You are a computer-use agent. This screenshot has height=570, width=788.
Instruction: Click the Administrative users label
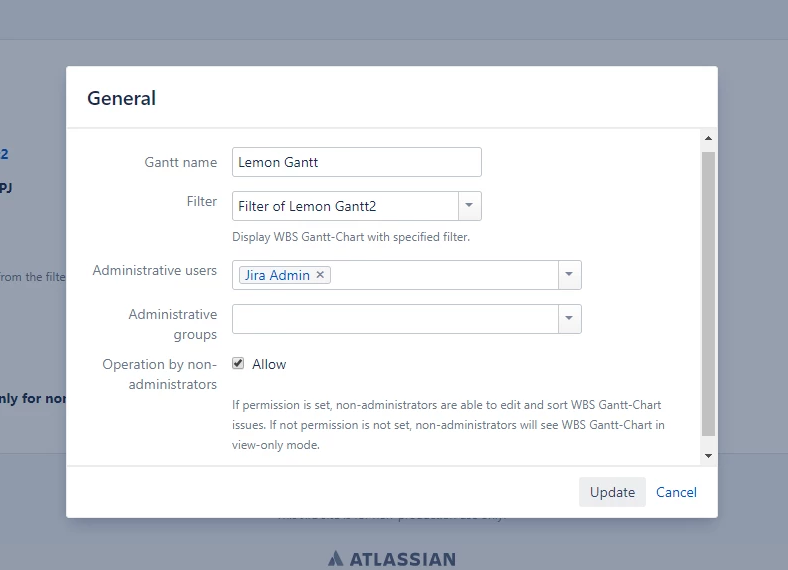click(155, 270)
